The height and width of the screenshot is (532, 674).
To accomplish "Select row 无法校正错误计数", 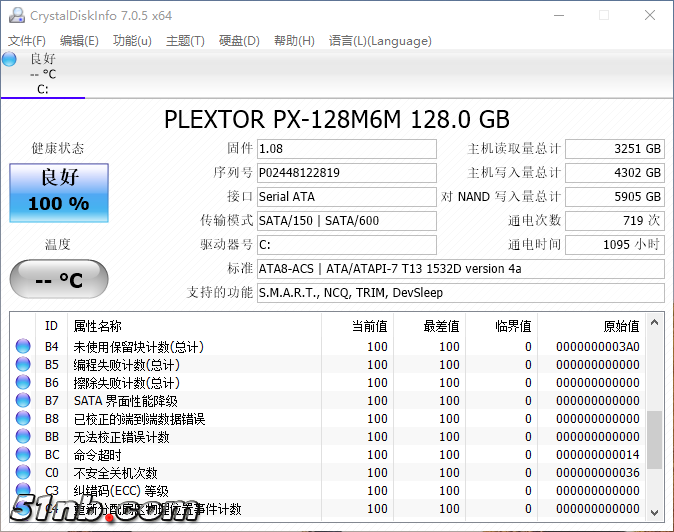I will [x=328, y=437].
